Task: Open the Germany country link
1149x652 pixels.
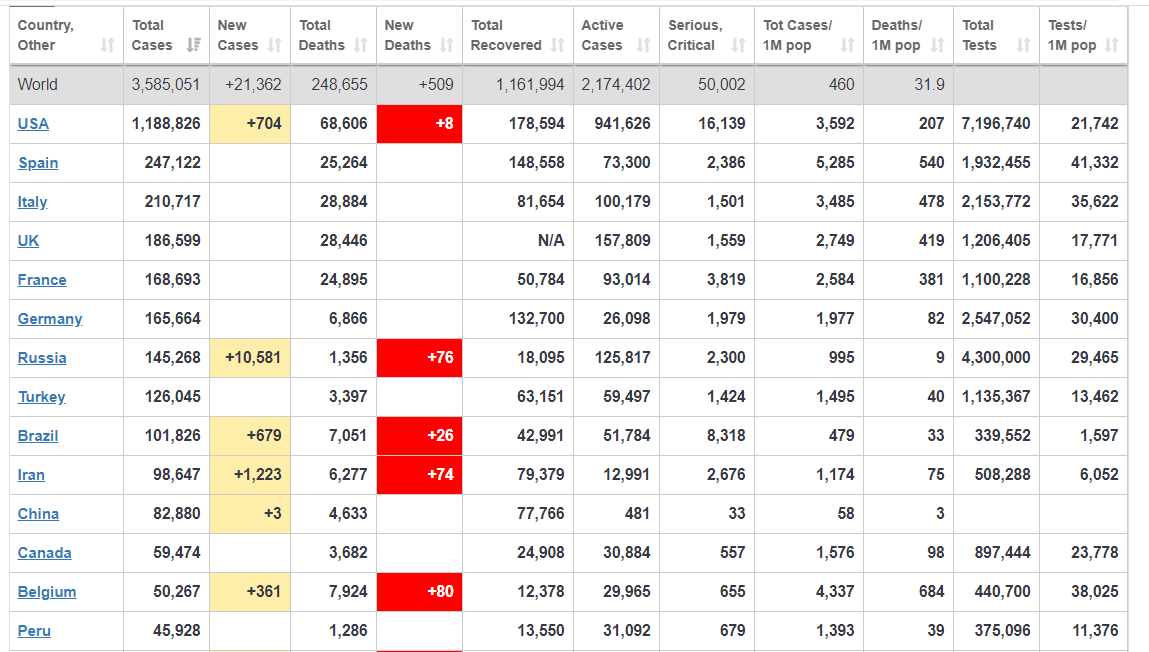Action: click(50, 319)
